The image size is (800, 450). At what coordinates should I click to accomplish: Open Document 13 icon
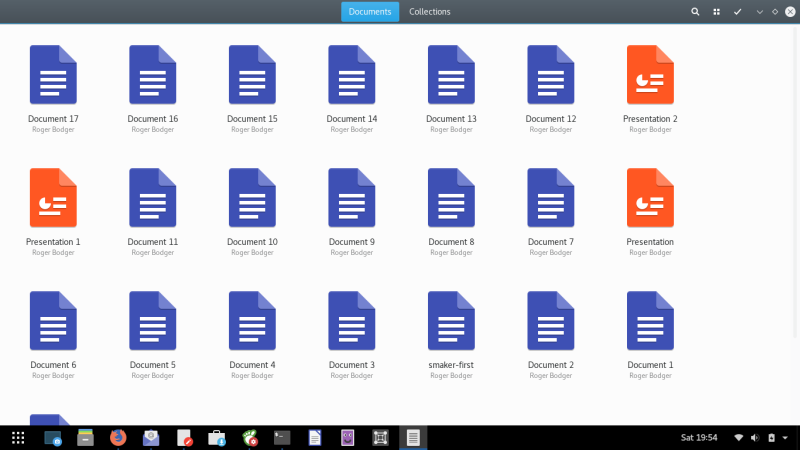451,74
